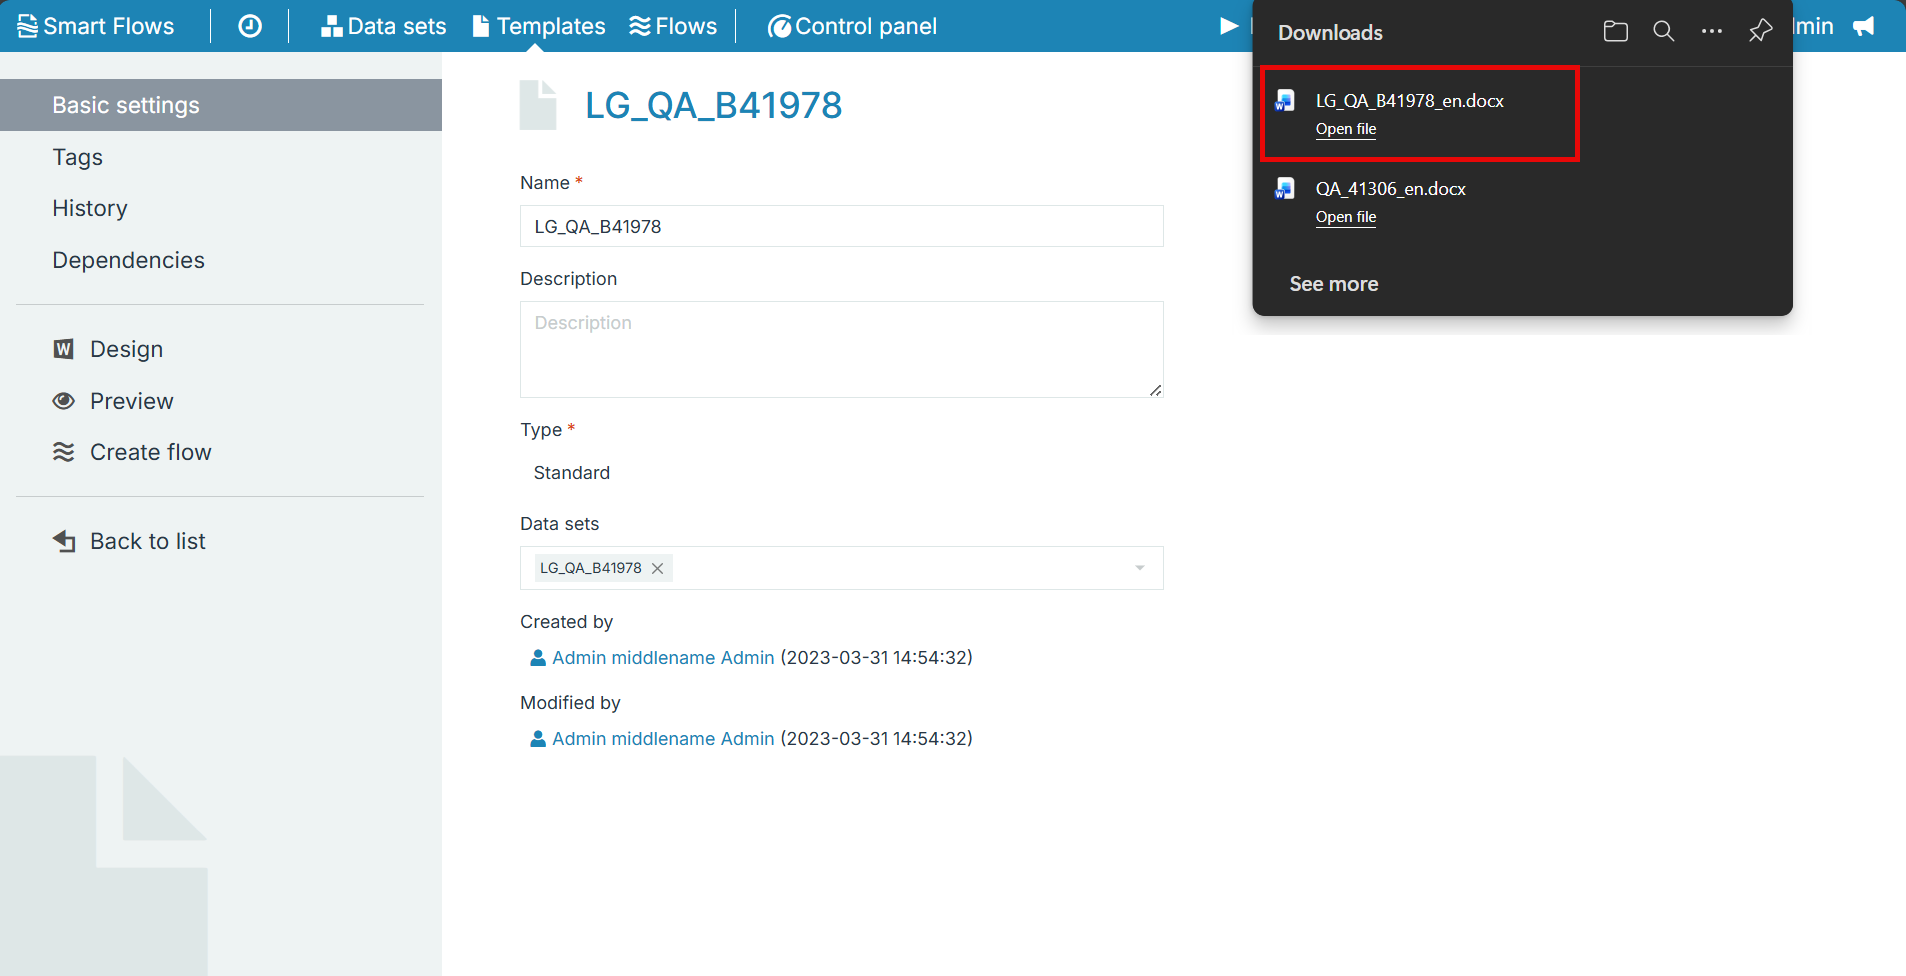Screen dimensions: 1906x976
Task: Open the Templates menu
Action: pos(539,26)
